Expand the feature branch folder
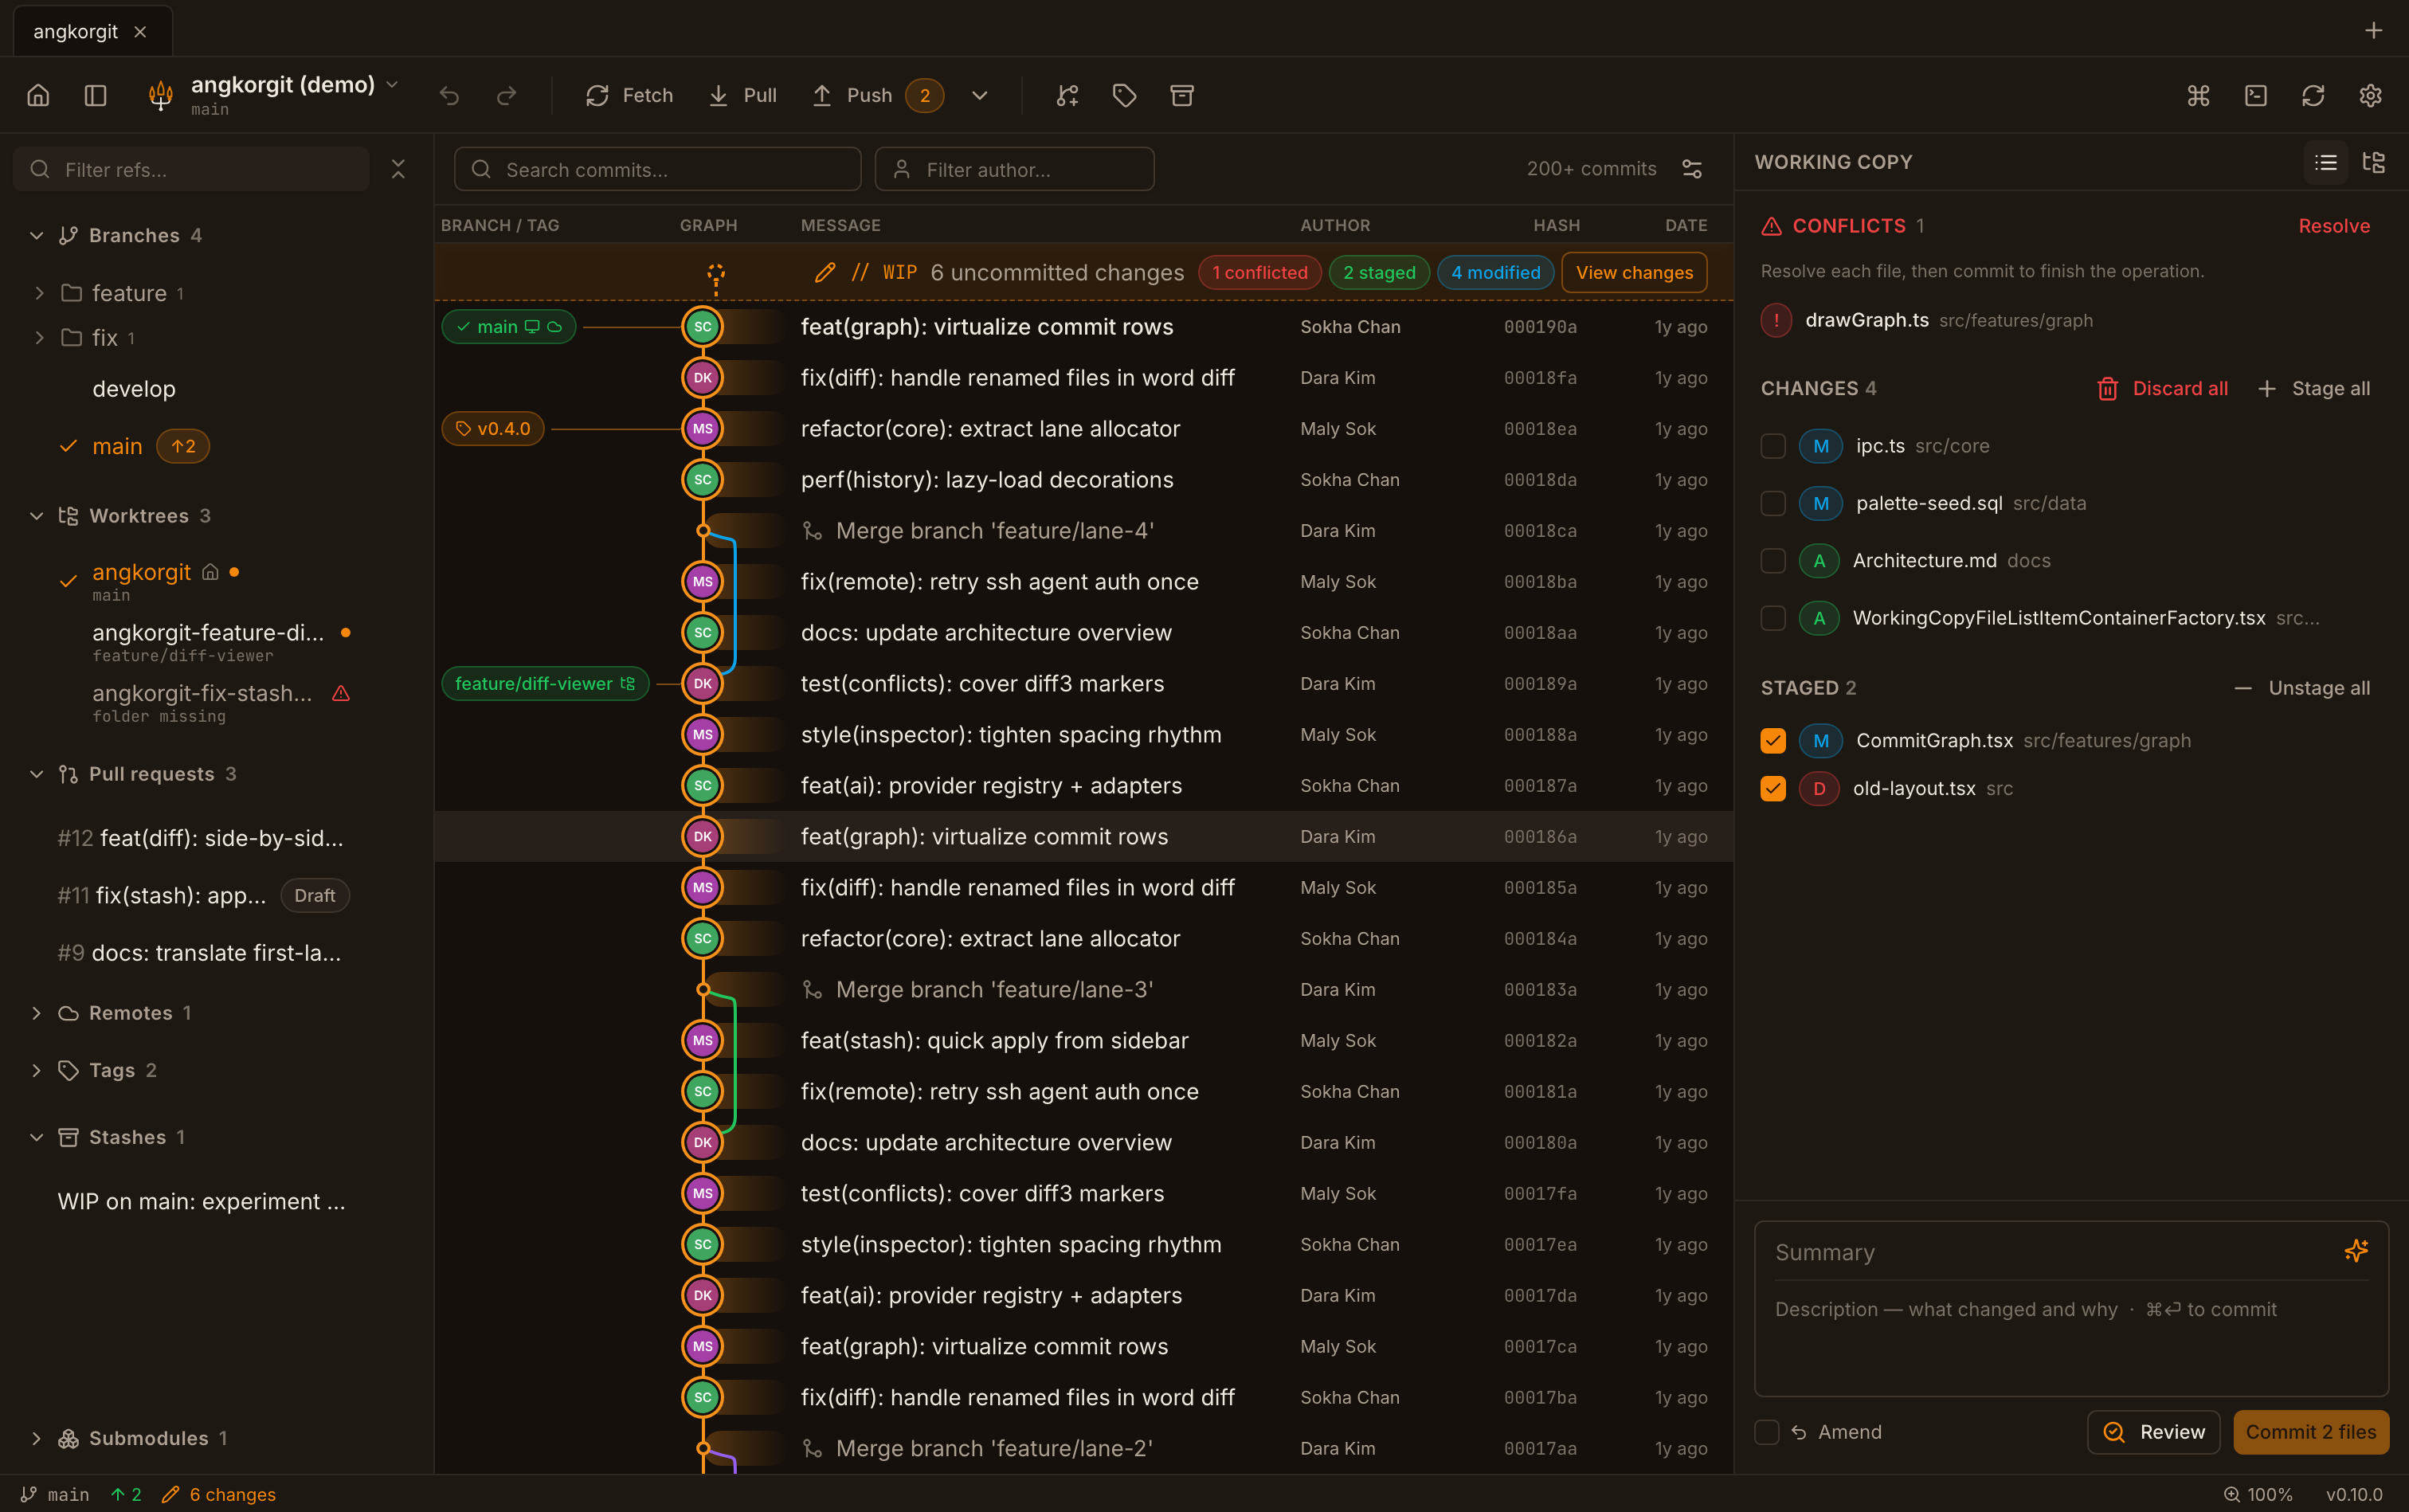Image resolution: width=2409 pixels, height=1512 pixels. click(x=39, y=293)
